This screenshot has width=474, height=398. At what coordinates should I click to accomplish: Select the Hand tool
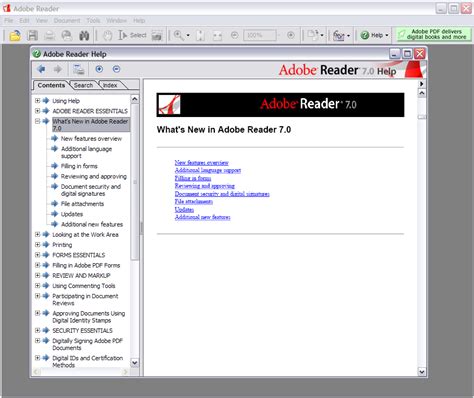click(x=107, y=35)
